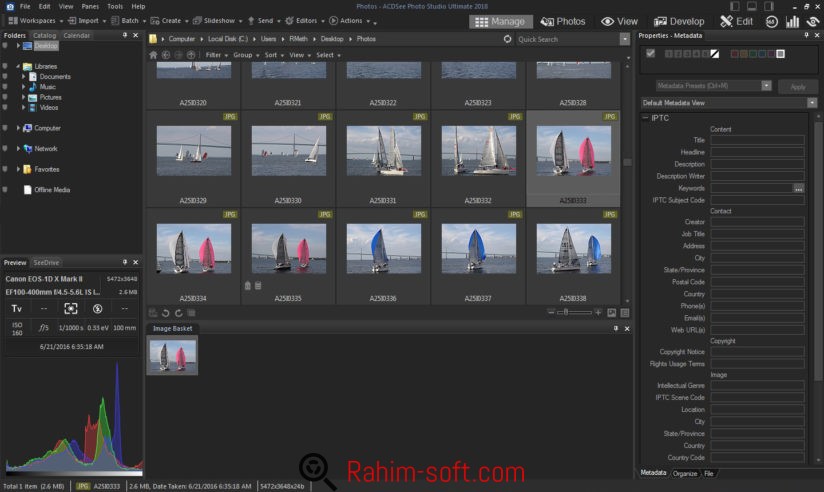Open the Filter options in toolbar

click(x=214, y=55)
